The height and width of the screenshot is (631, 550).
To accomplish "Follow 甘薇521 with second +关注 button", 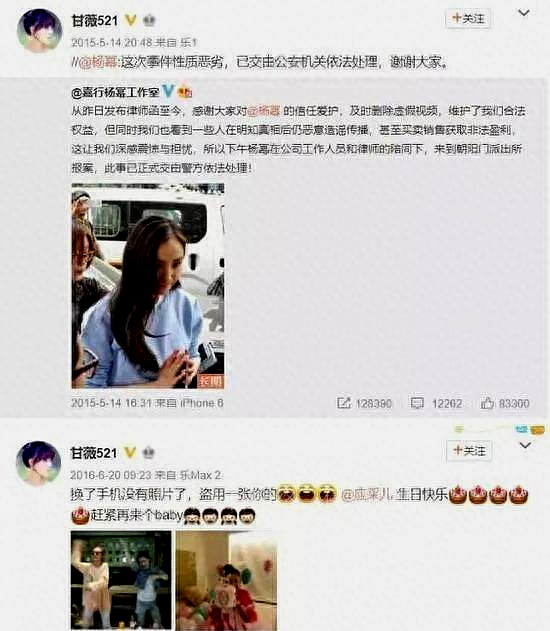I will (469, 450).
